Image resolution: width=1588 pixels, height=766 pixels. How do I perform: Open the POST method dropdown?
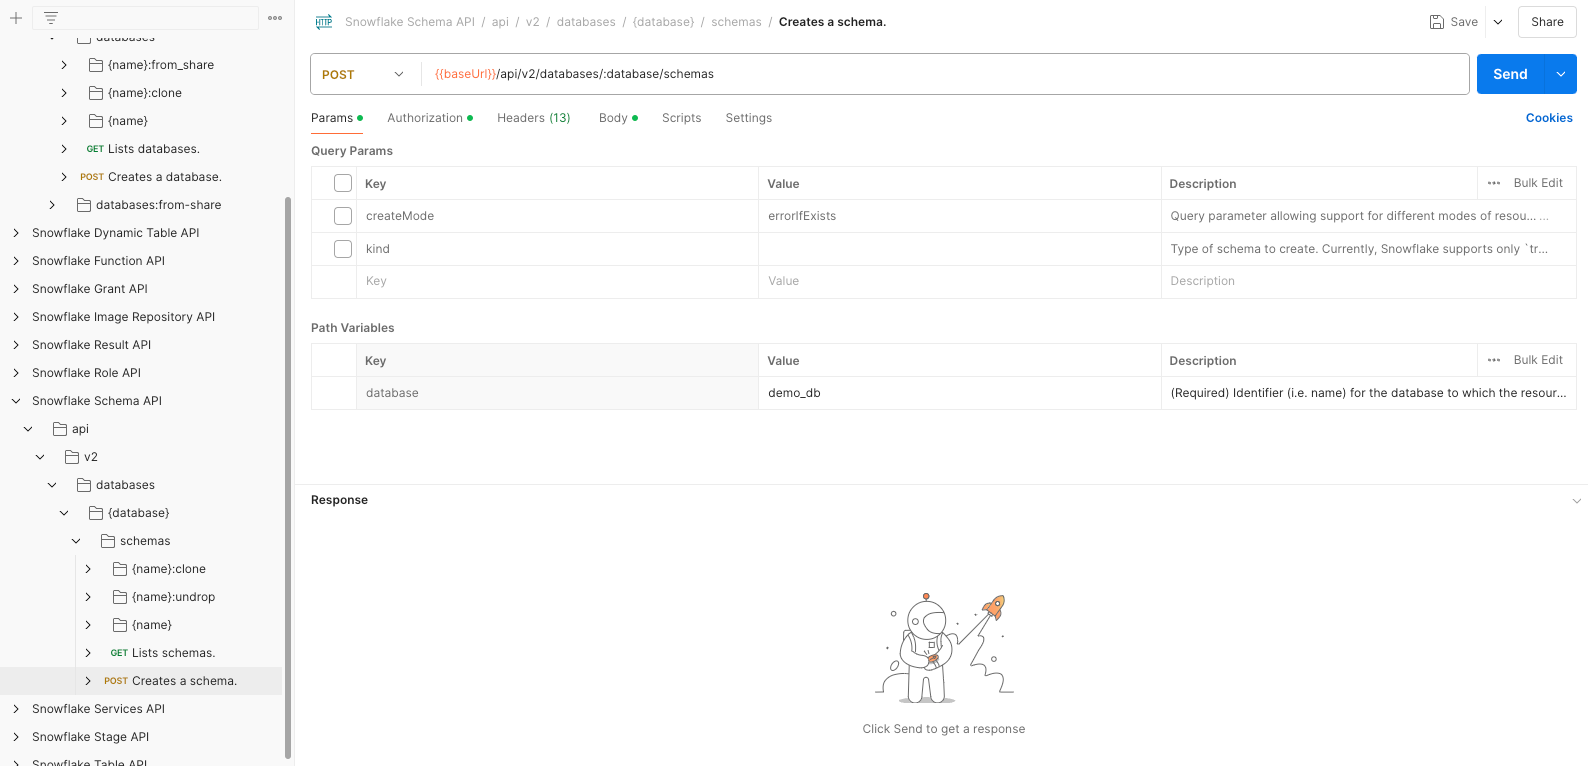click(364, 74)
